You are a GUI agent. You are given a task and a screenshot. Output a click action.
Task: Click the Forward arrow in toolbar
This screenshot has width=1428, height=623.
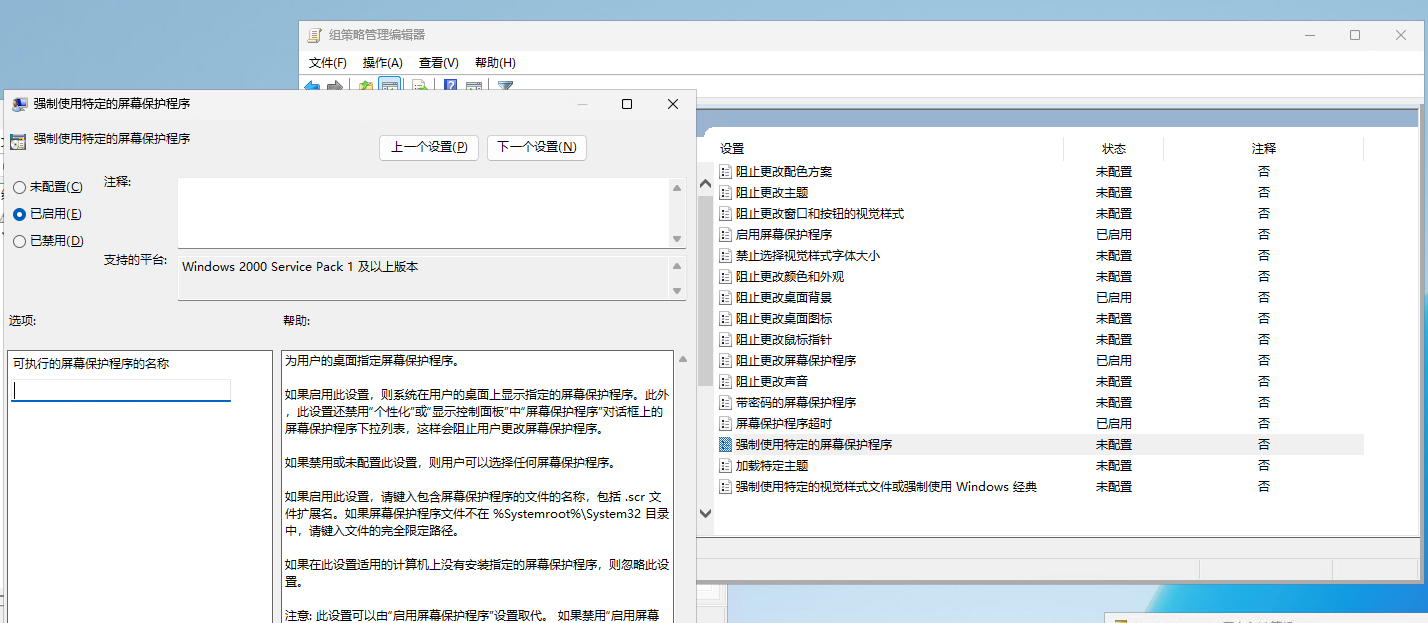(336, 88)
